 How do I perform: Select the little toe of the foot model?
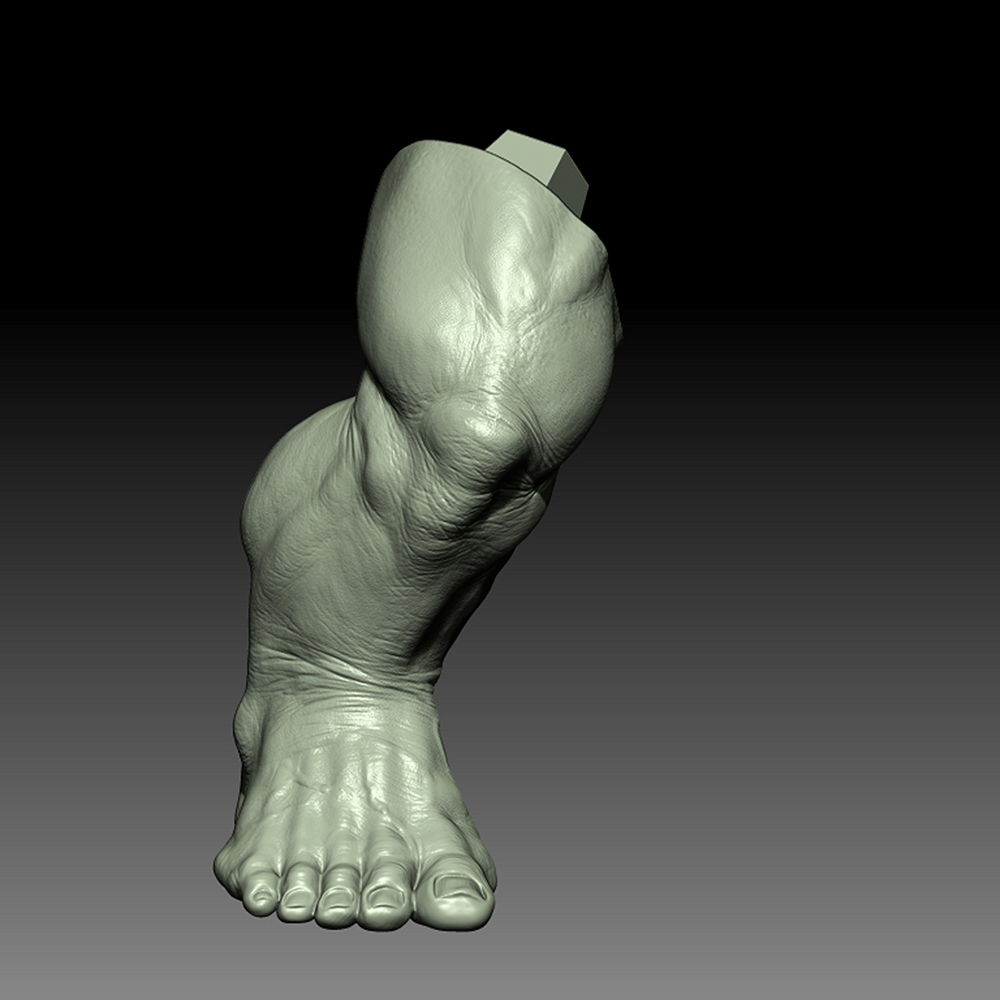(258, 893)
